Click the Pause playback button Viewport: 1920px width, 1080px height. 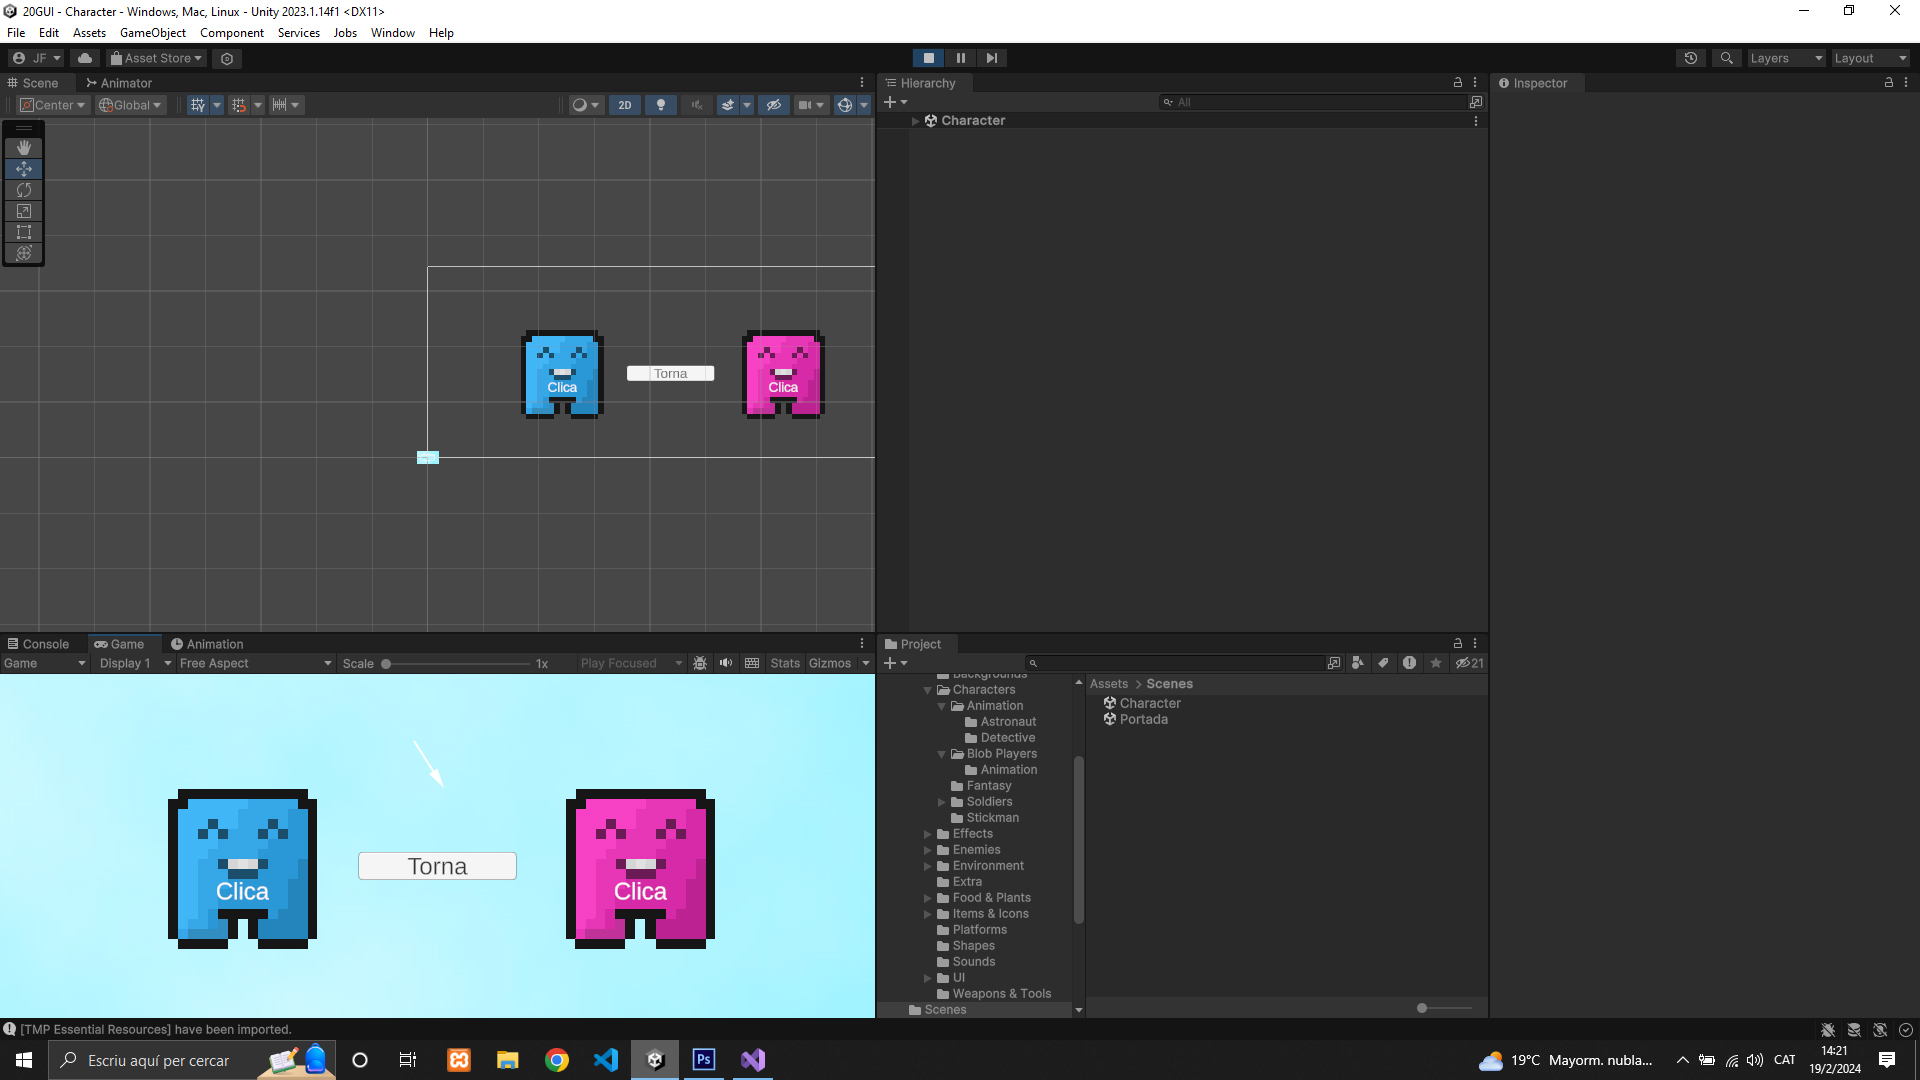pyautogui.click(x=960, y=58)
